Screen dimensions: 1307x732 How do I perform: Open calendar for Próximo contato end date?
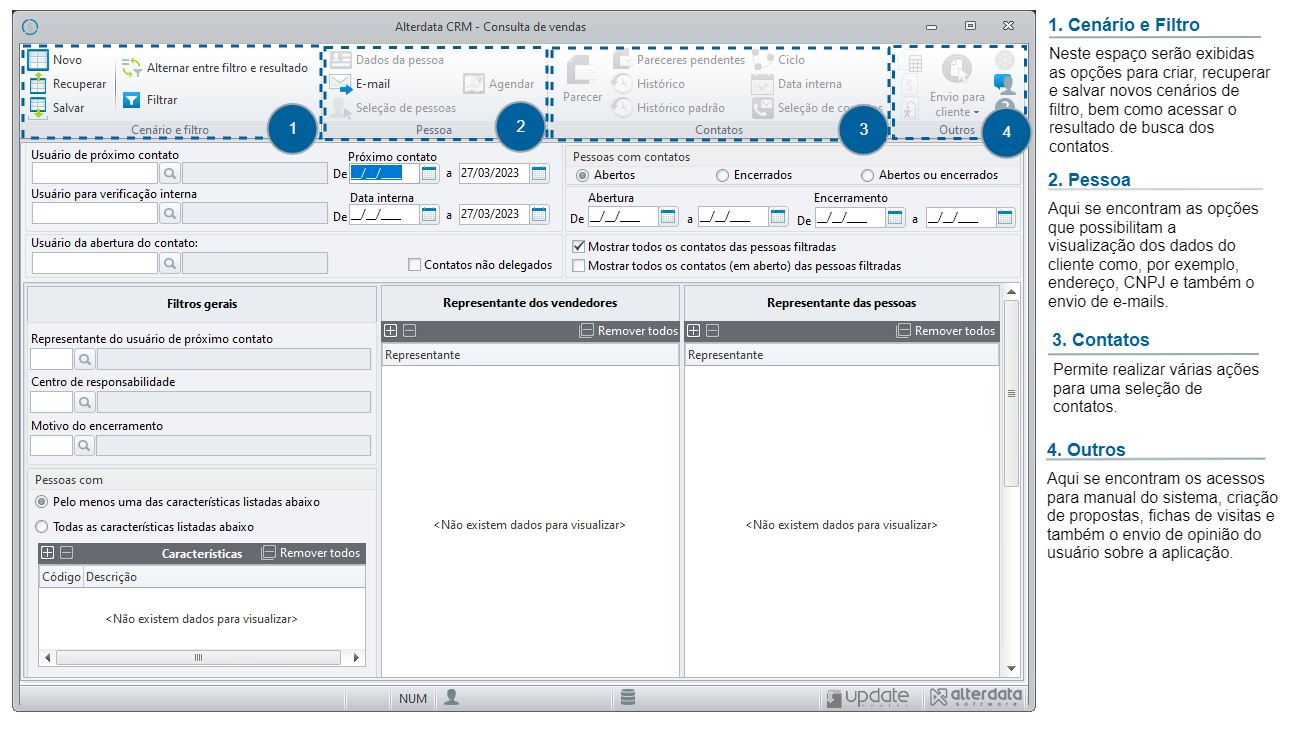[x=539, y=173]
